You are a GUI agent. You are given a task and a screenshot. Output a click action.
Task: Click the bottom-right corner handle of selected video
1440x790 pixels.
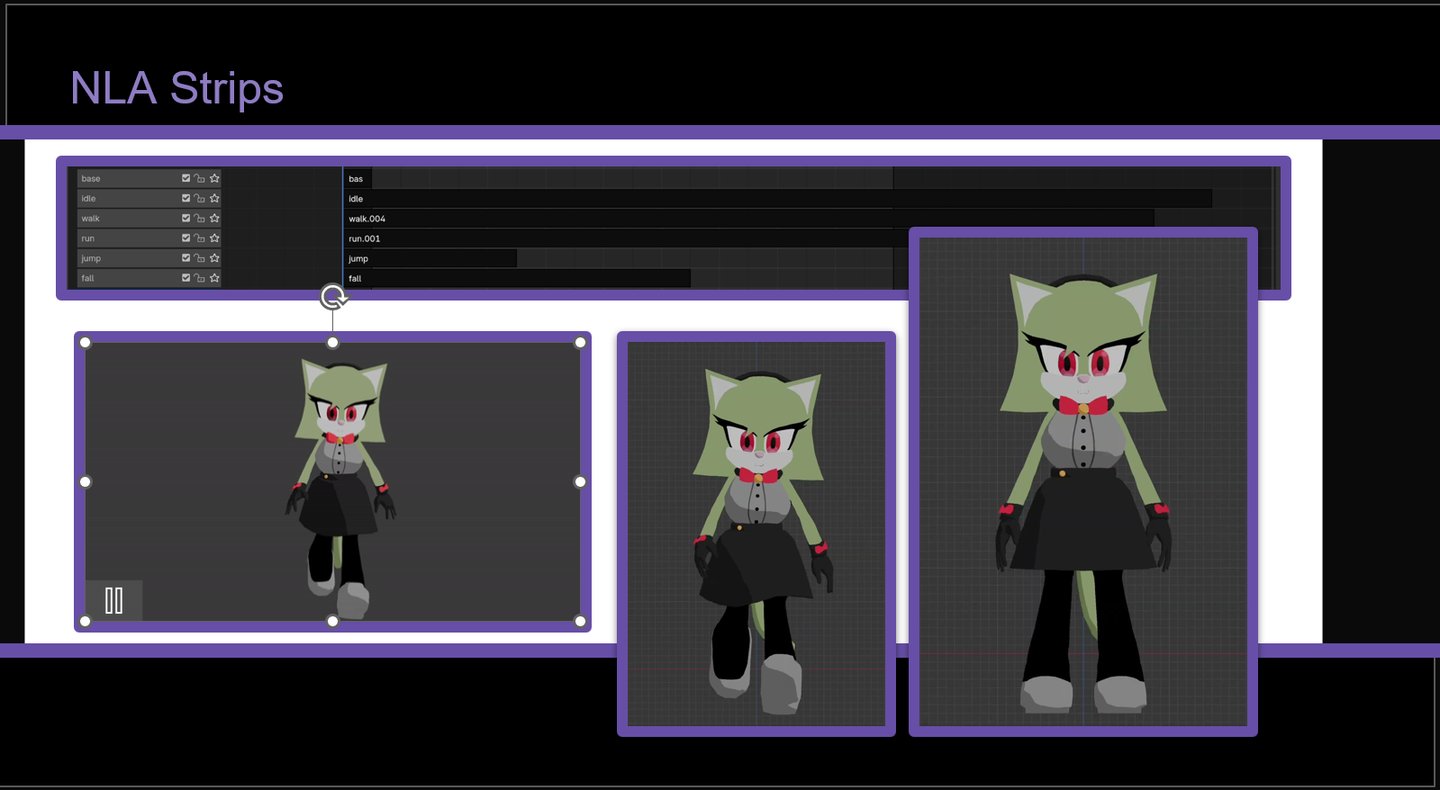(x=580, y=621)
